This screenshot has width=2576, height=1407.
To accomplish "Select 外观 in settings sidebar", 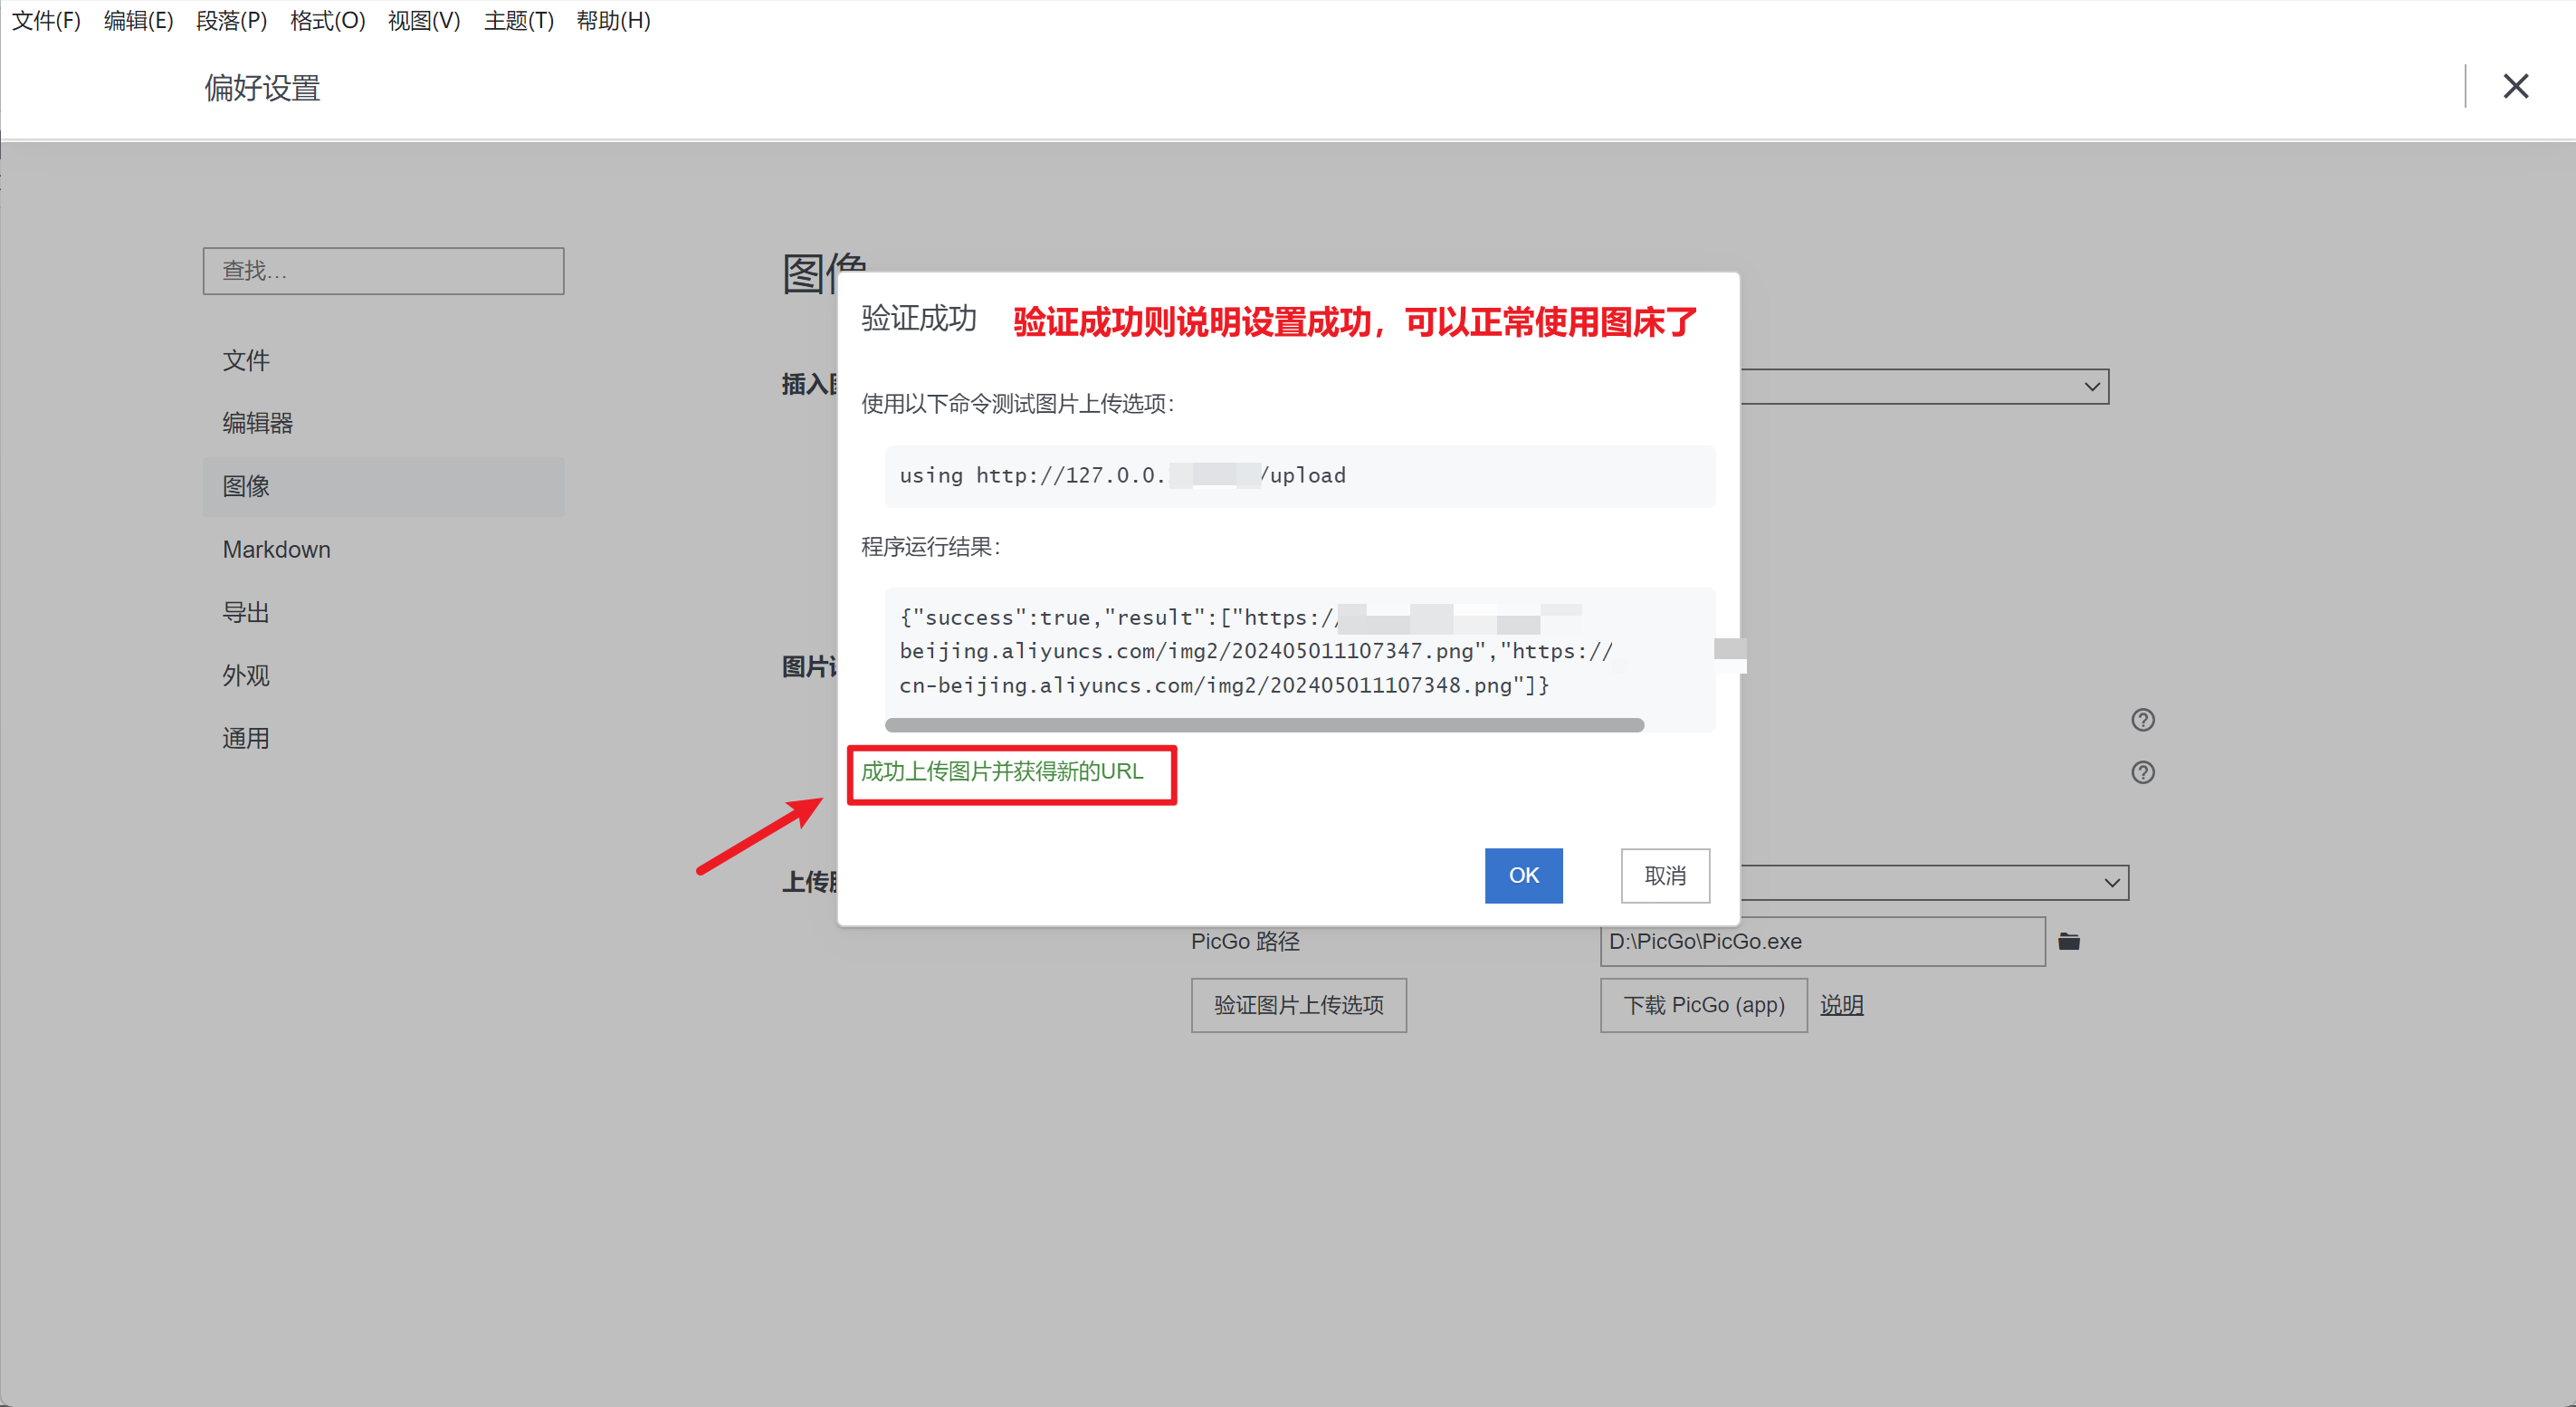I will tap(383, 675).
